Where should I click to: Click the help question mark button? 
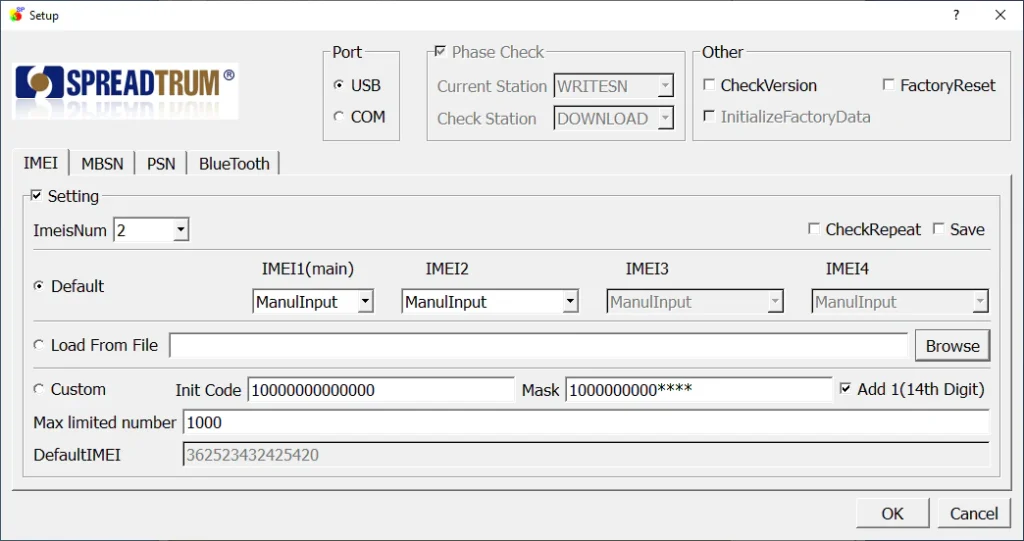click(x=956, y=15)
